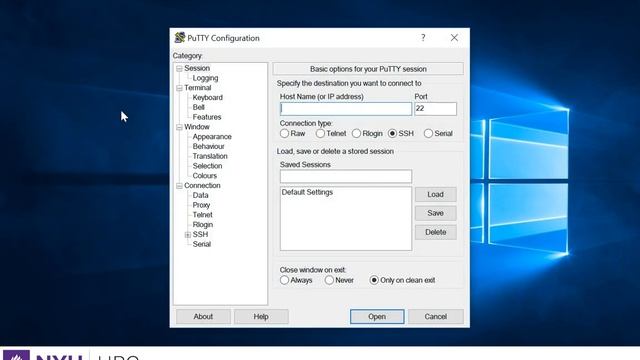The height and width of the screenshot is (360, 640).
Task: Collapse the Window tree node
Action: click(x=179, y=127)
